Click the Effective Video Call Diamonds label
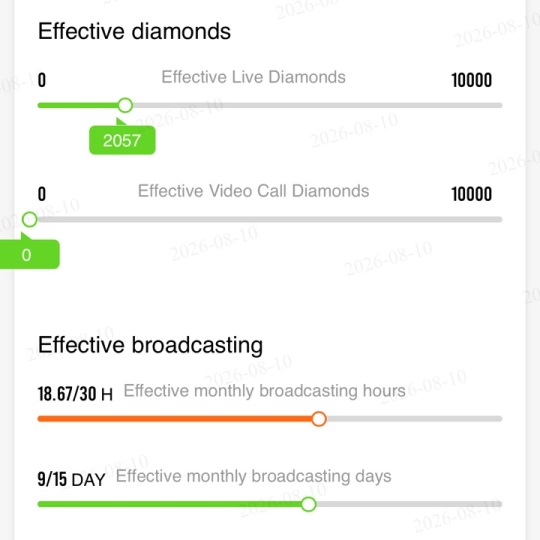The width and height of the screenshot is (540, 540). pos(253,191)
